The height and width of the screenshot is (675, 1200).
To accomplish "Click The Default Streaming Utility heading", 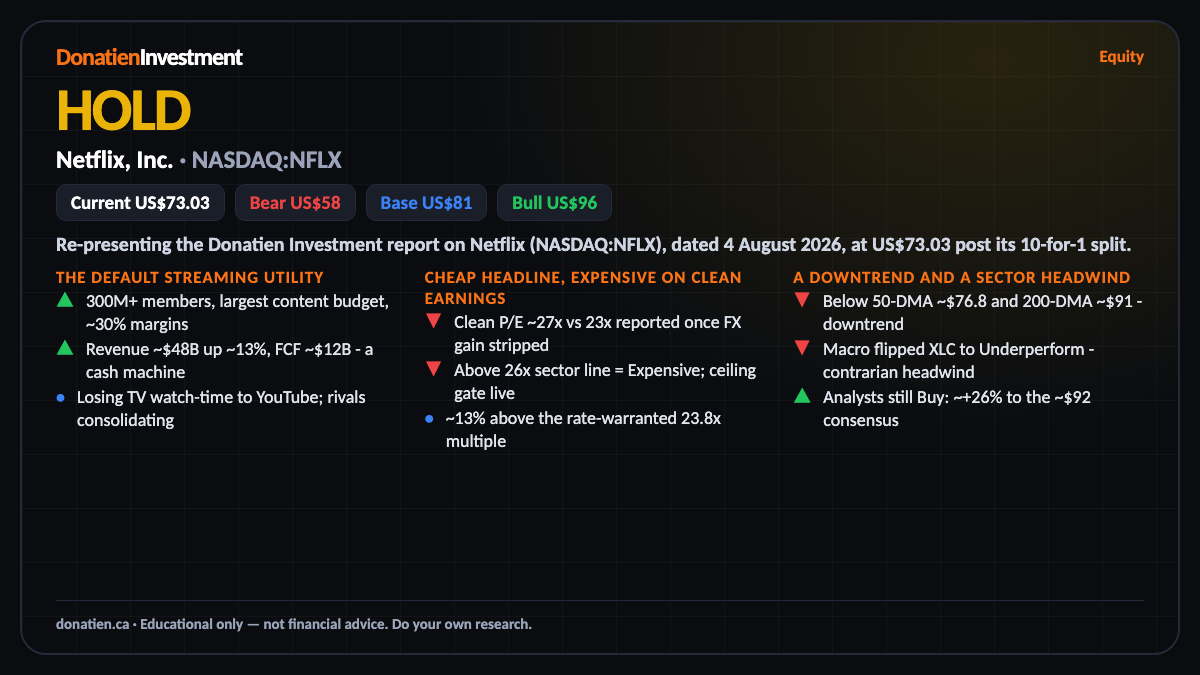I will coord(190,277).
